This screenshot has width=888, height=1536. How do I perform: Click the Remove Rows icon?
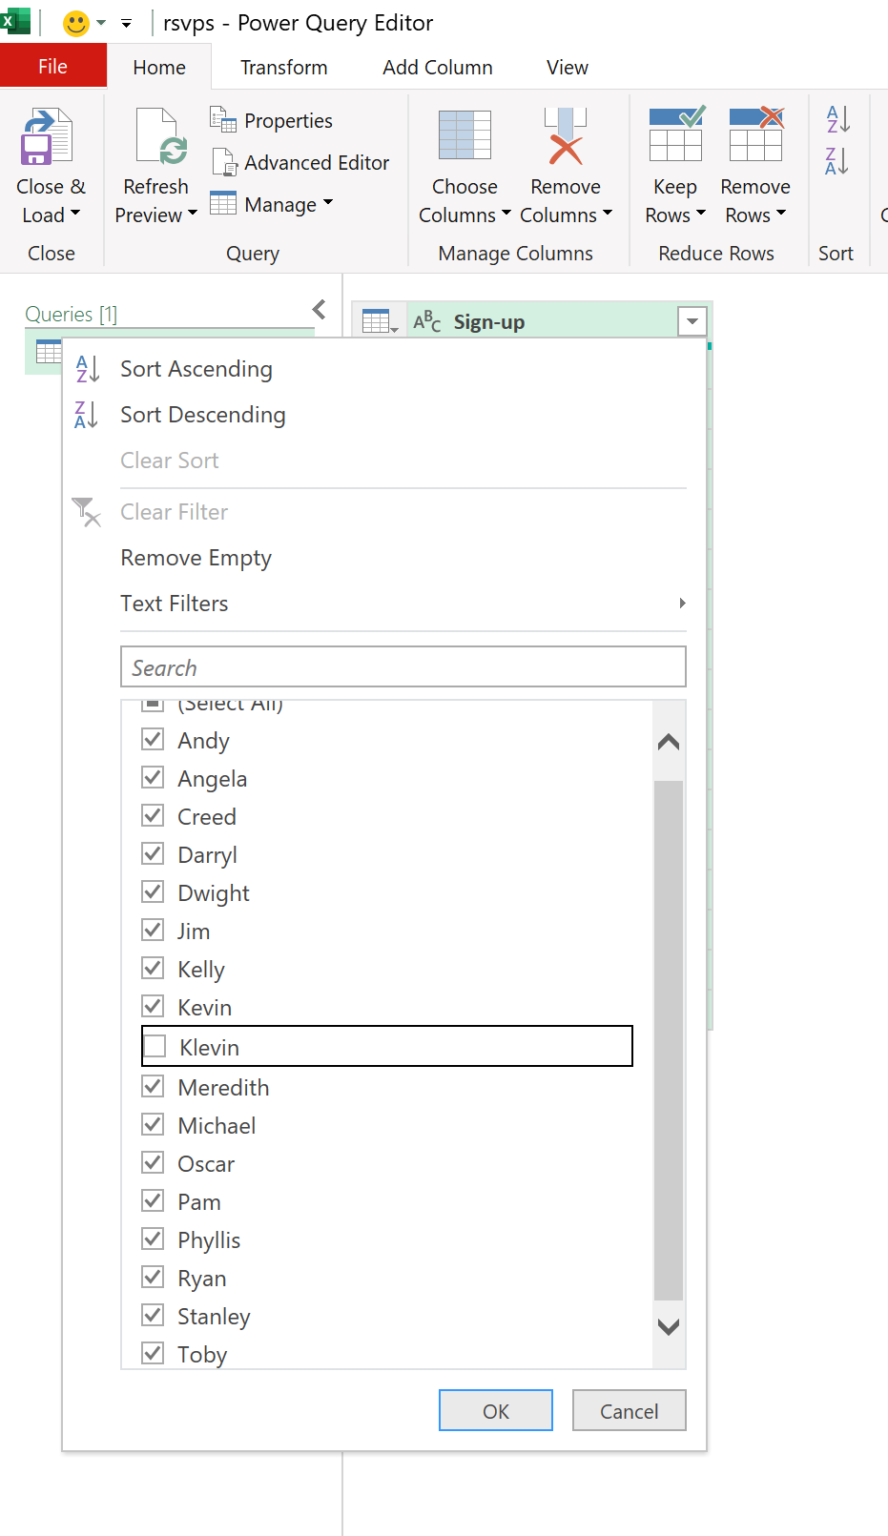755,135
